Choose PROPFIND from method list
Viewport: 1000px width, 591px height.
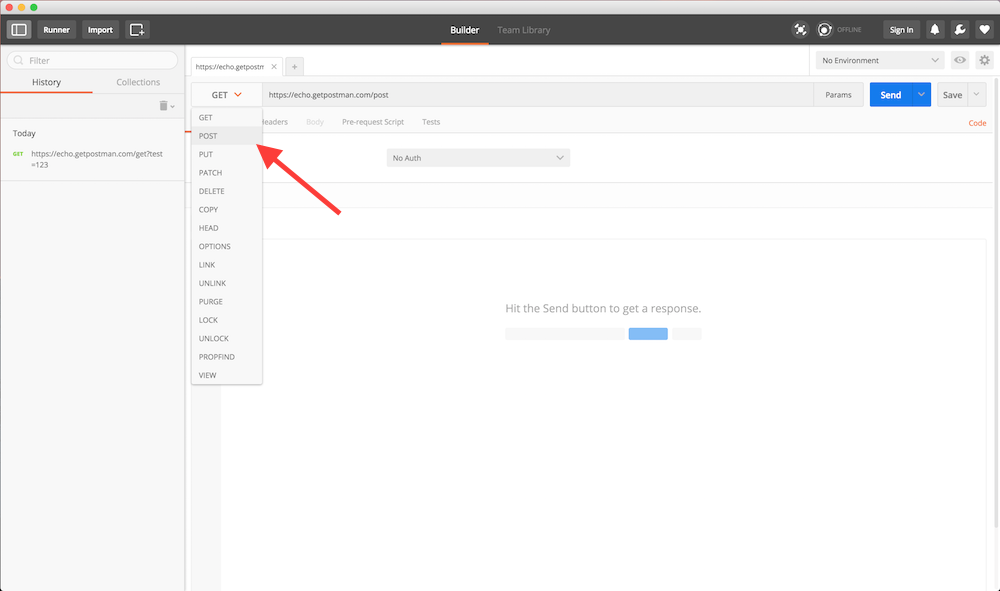(226, 357)
